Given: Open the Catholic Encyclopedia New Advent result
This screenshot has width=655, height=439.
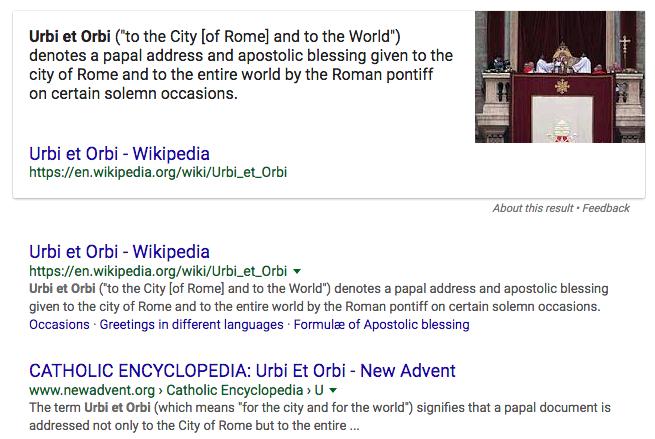Looking at the screenshot, I should (x=242, y=371).
